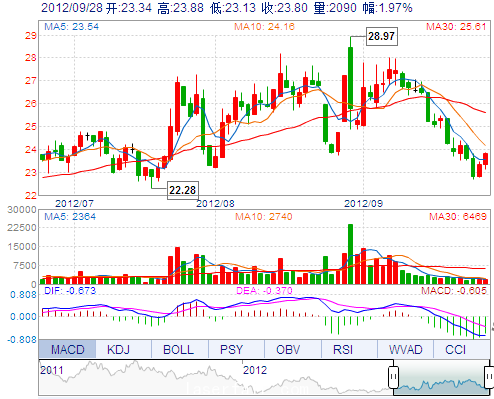Click the 2011 area in overview timeline

coord(52,370)
